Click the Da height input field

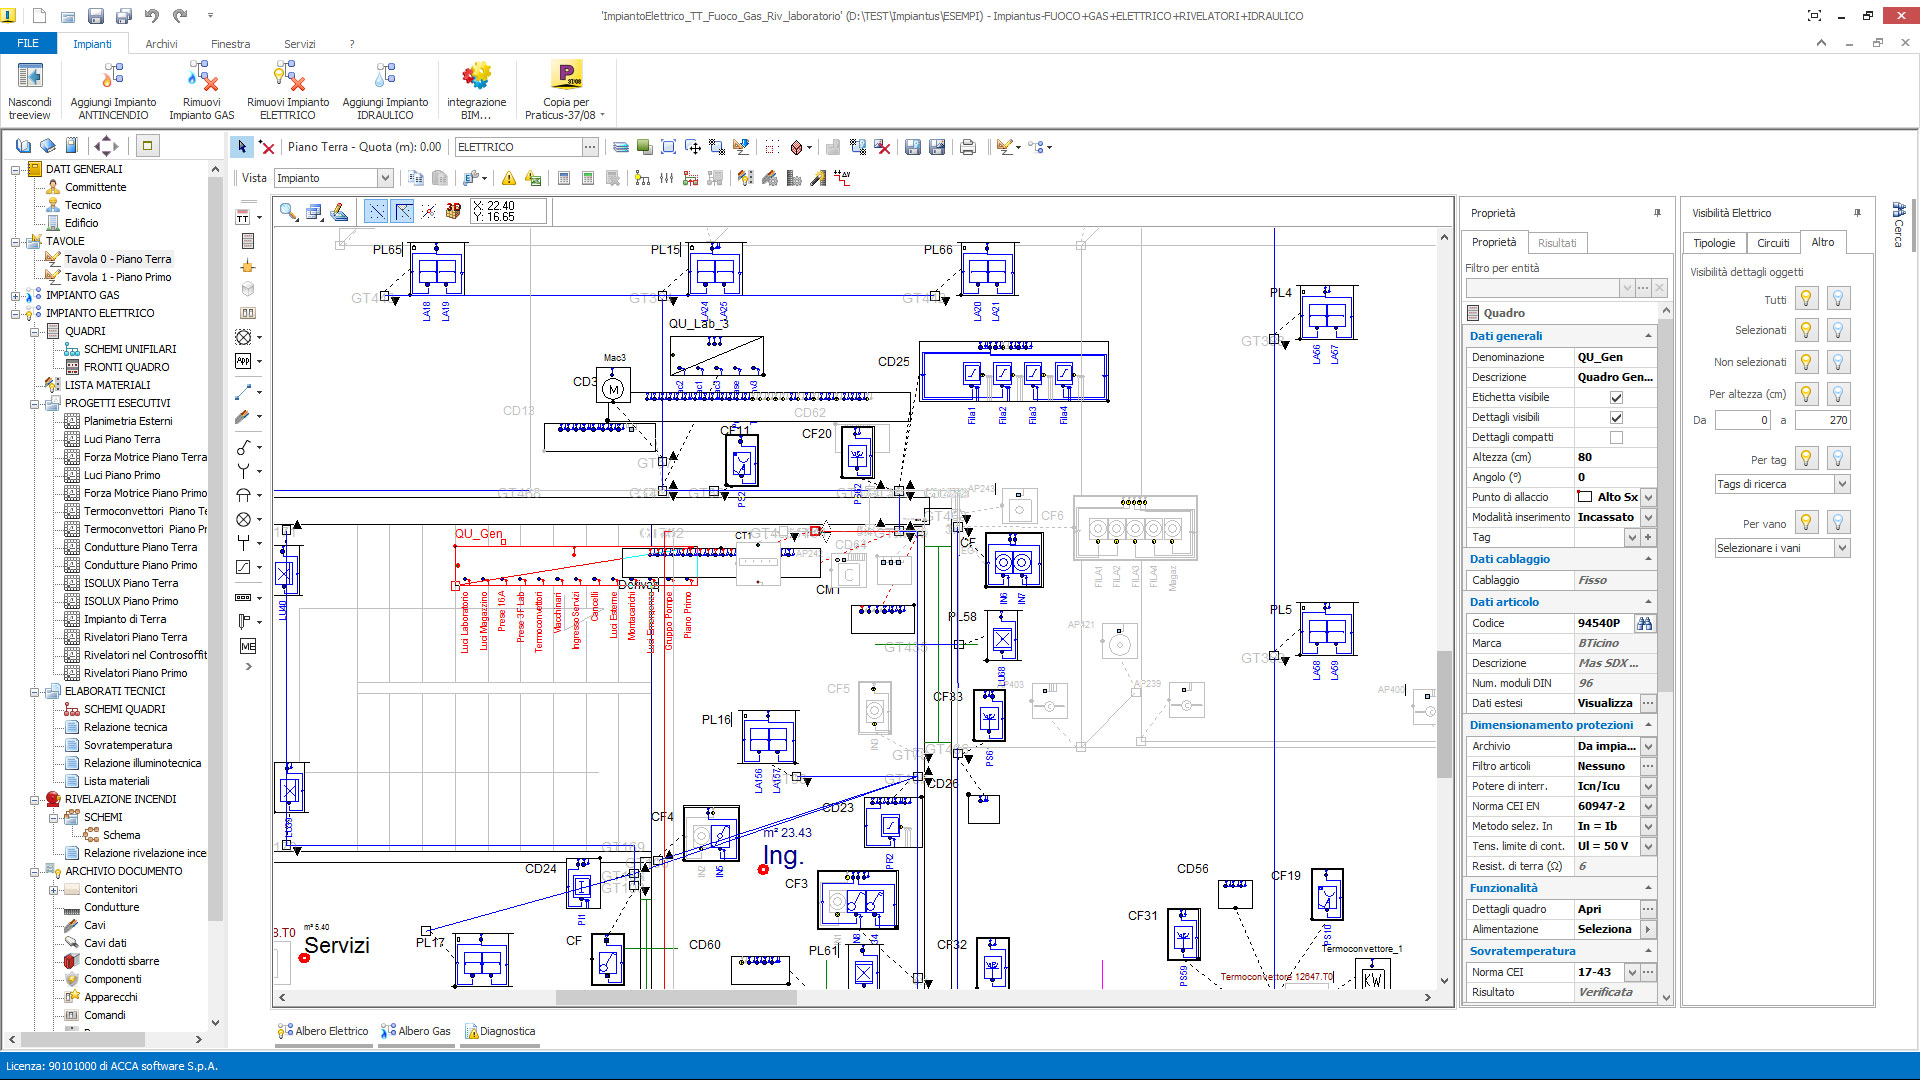click(1742, 420)
